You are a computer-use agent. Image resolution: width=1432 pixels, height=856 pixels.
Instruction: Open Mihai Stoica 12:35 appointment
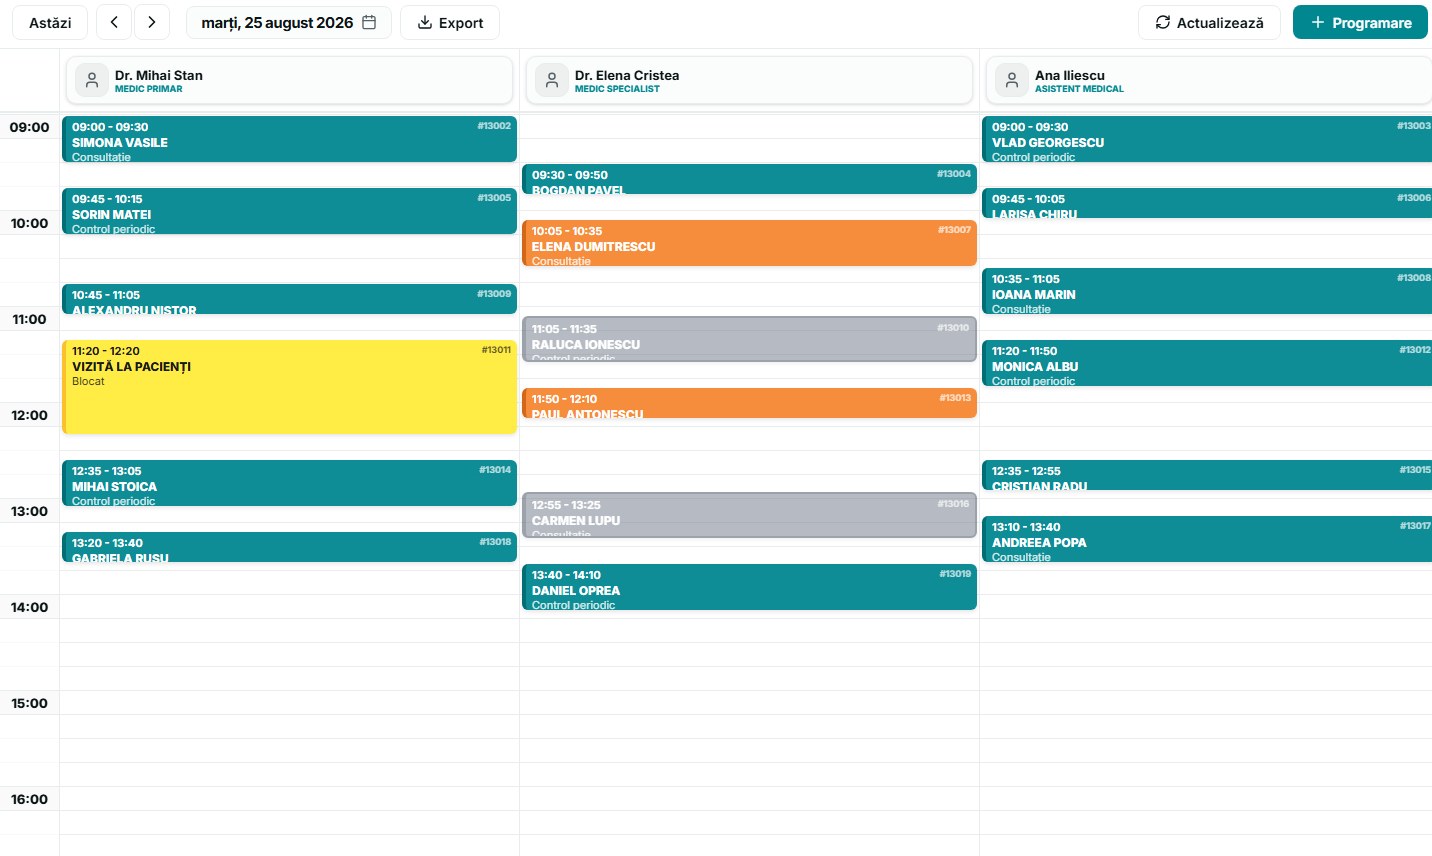tap(289, 483)
